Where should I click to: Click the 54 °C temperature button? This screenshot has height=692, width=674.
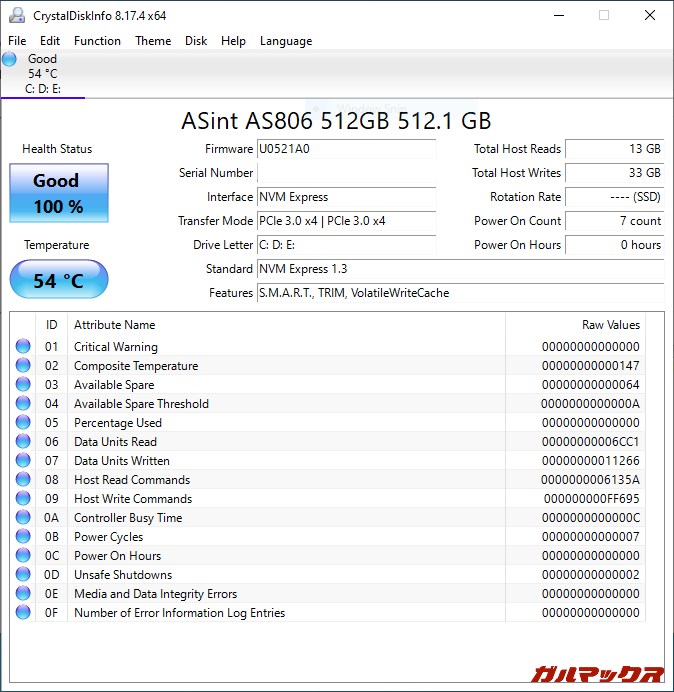[x=58, y=280]
